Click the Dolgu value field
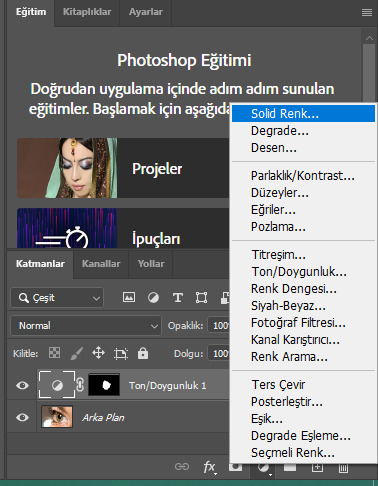The image size is (378, 486). (219, 353)
